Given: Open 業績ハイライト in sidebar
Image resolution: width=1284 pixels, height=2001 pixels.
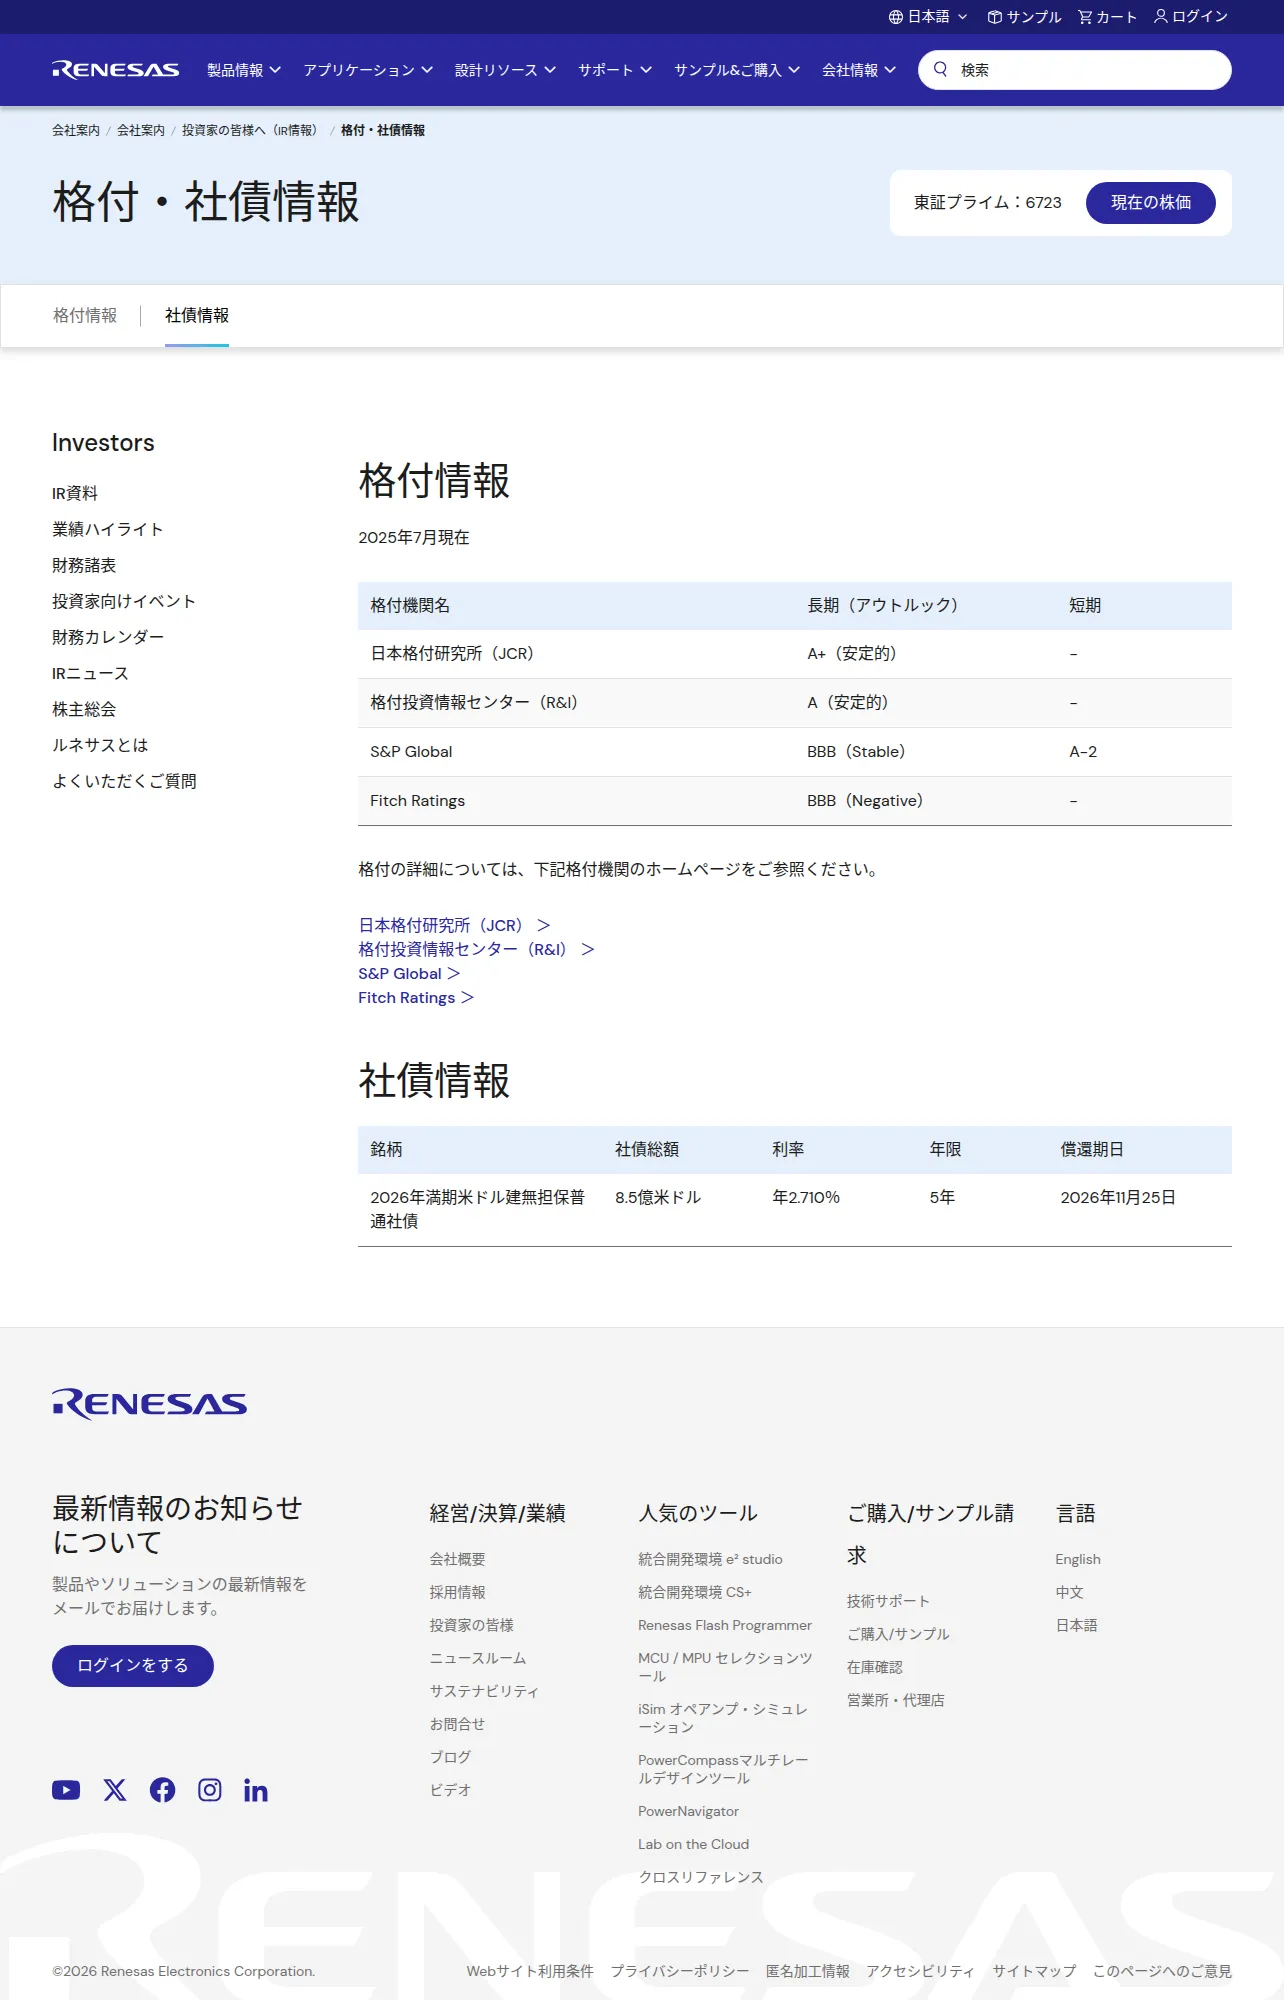Looking at the screenshot, I should (x=108, y=529).
